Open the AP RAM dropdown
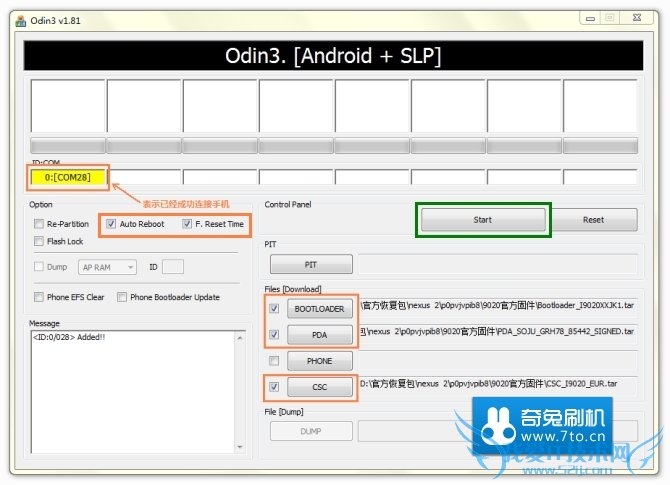 tap(107, 267)
